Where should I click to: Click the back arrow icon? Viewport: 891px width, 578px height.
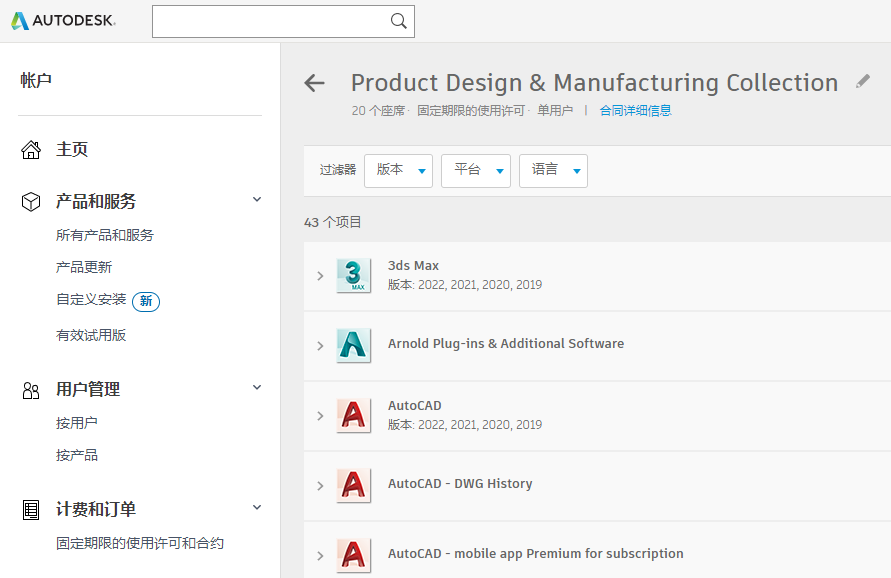tap(315, 83)
